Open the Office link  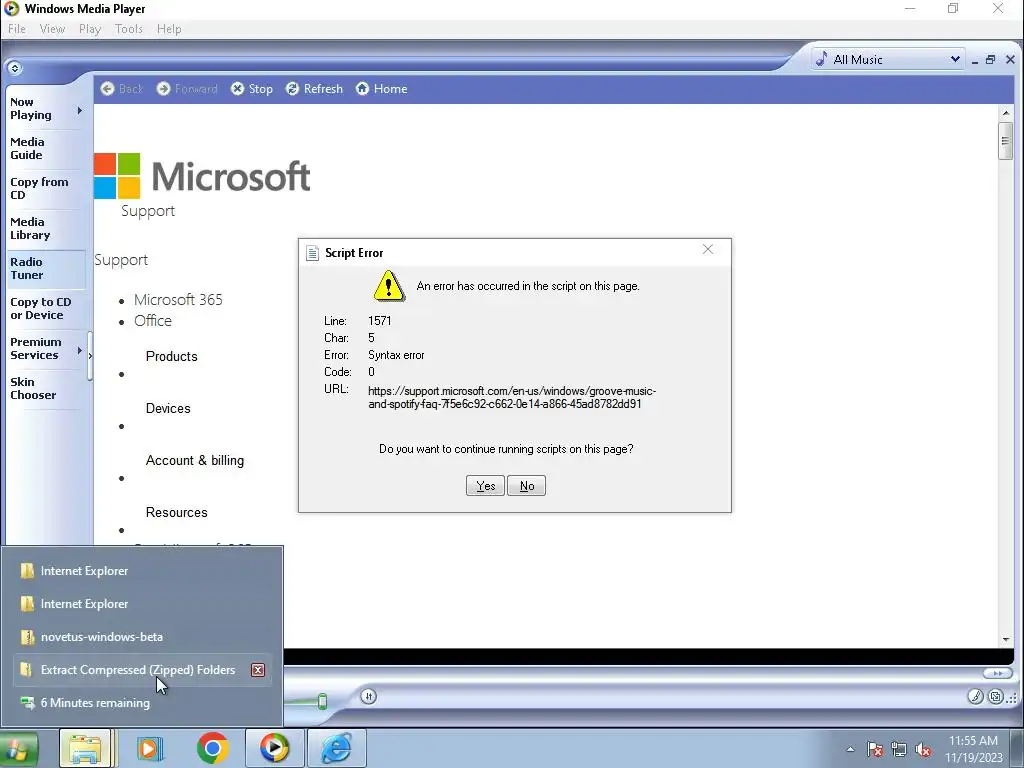pyautogui.click(x=153, y=321)
